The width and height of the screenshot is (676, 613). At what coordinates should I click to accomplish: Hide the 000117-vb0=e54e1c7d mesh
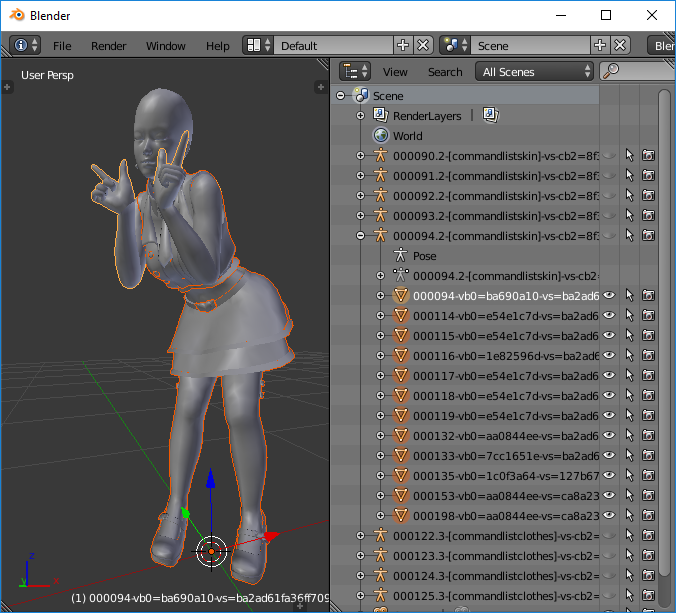[609, 375]
